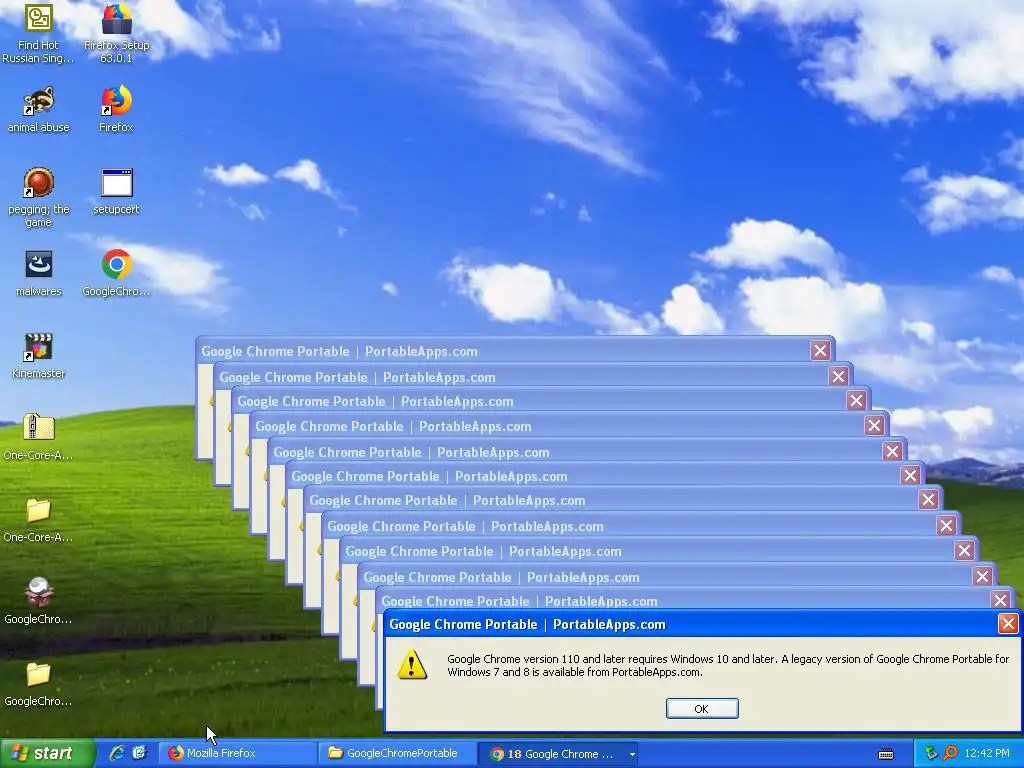Viewport: 1024px width, 768px height.
Task: Click the frontmost dialog's title bar text
Action: 527,624
